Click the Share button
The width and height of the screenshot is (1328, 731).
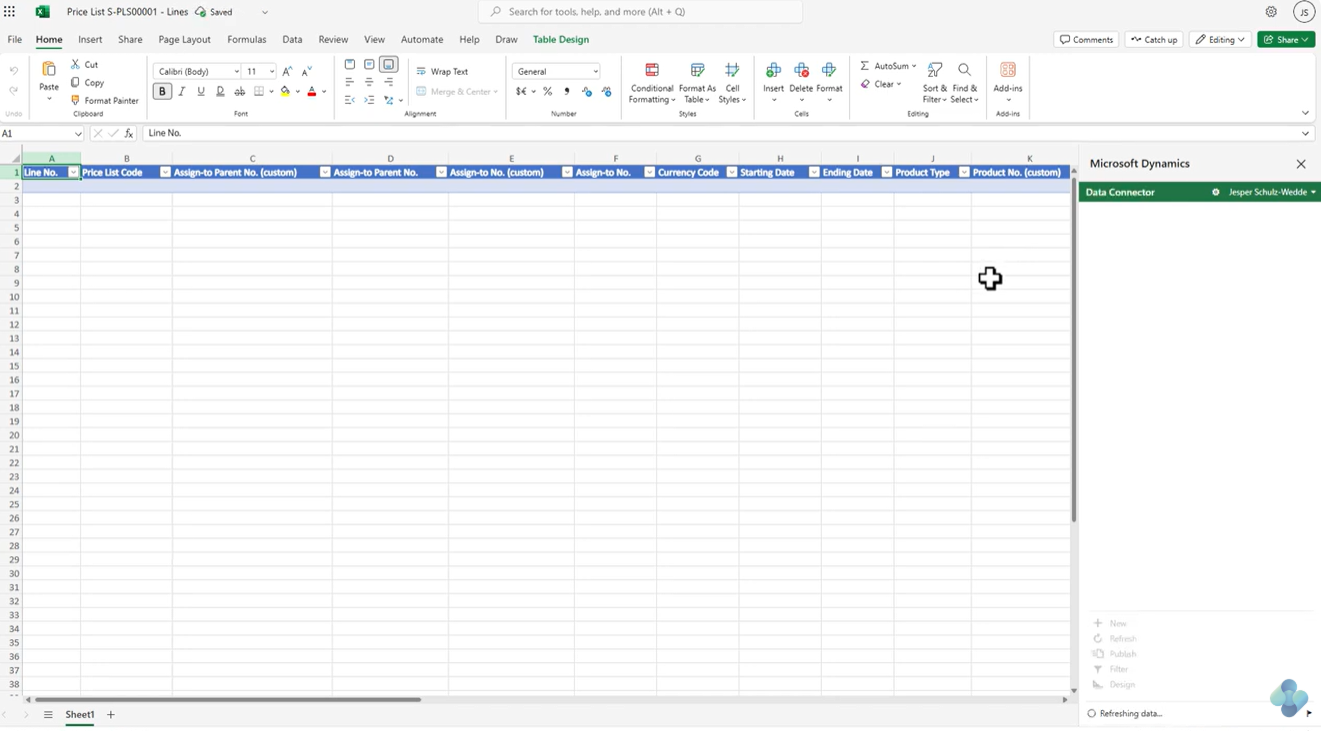pos(1286,39)
